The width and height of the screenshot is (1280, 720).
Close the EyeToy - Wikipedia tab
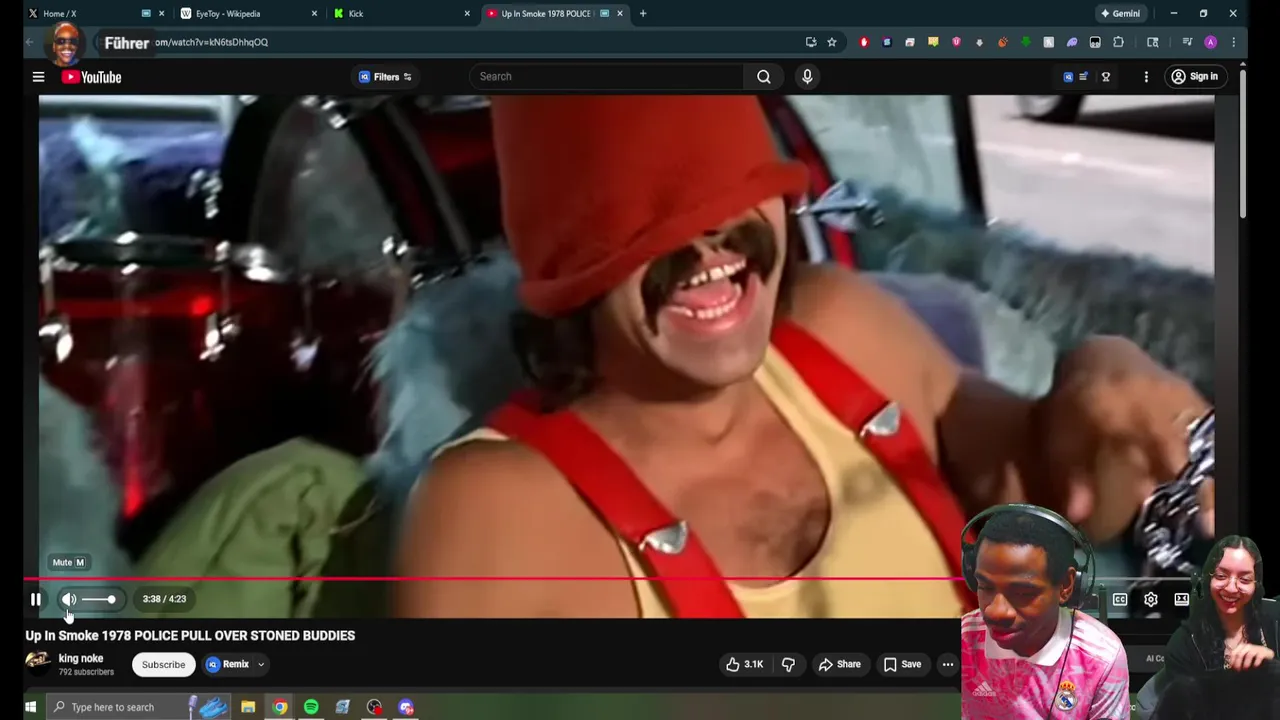pyautogui.click(x=315, y=13)
